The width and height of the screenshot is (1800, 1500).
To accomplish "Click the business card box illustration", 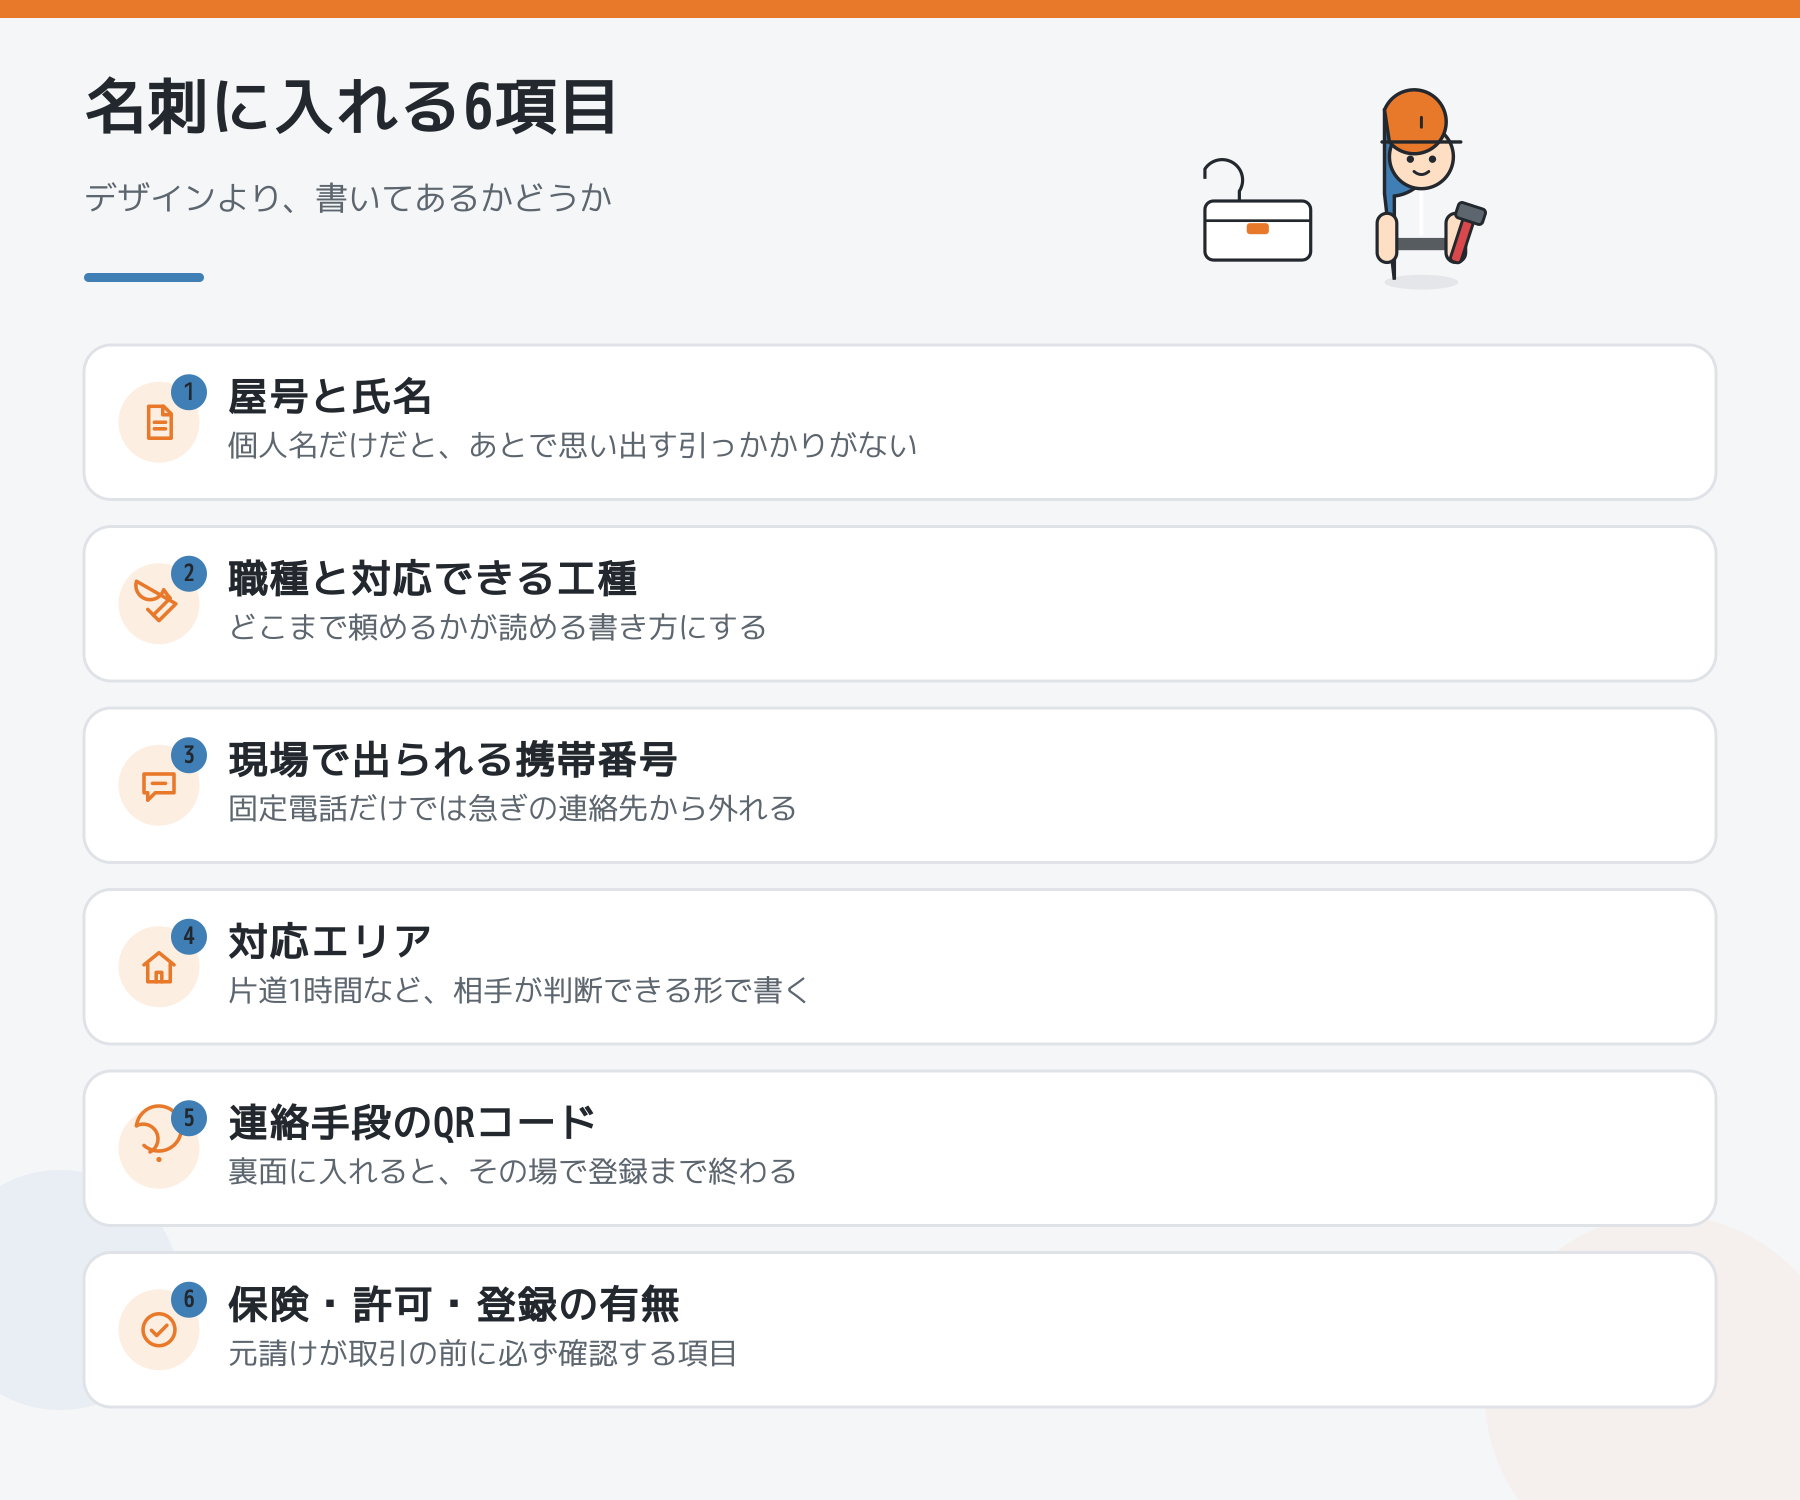I will [x=1257, y=210].
